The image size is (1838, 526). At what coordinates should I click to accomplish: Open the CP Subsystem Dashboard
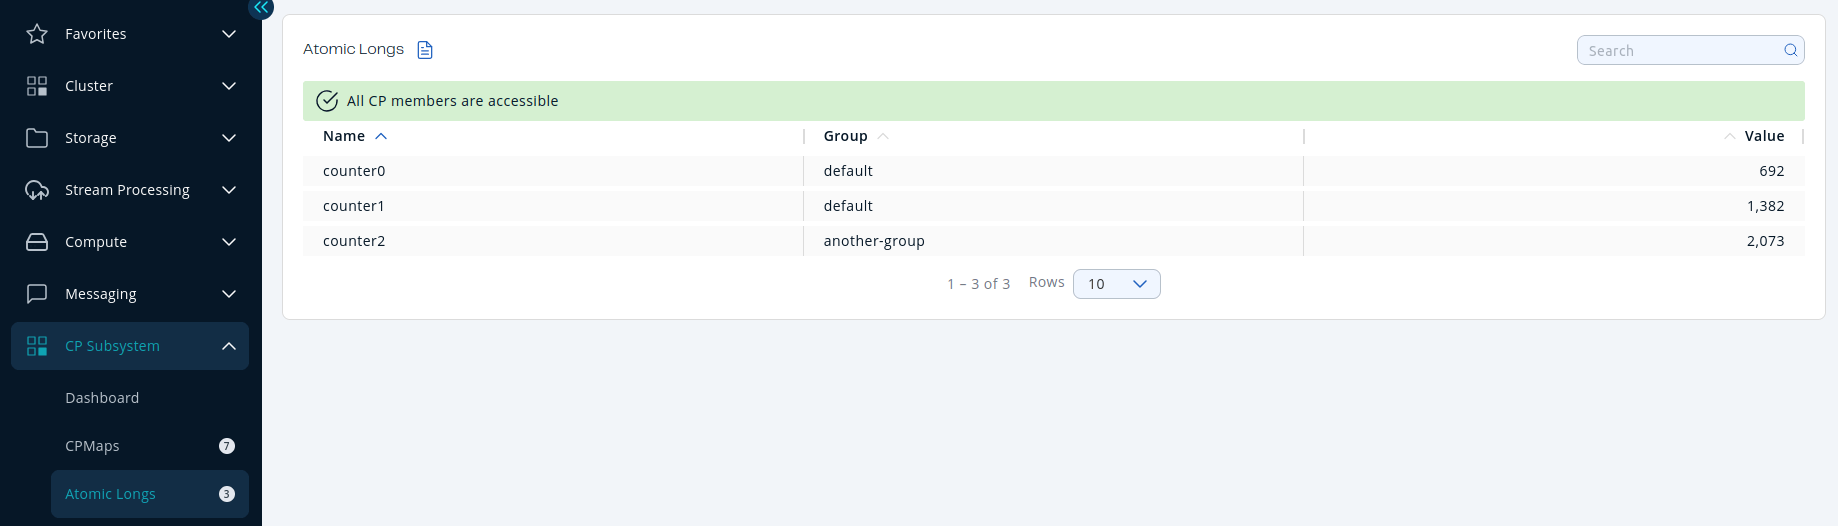[x=102, y=398]
